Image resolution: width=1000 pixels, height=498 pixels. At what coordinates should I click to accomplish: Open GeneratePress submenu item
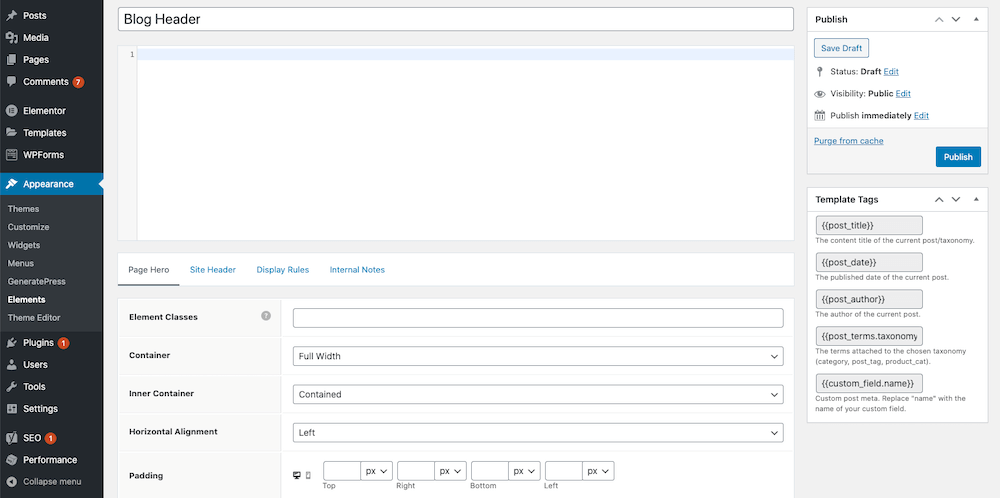[x=36, y=281]
